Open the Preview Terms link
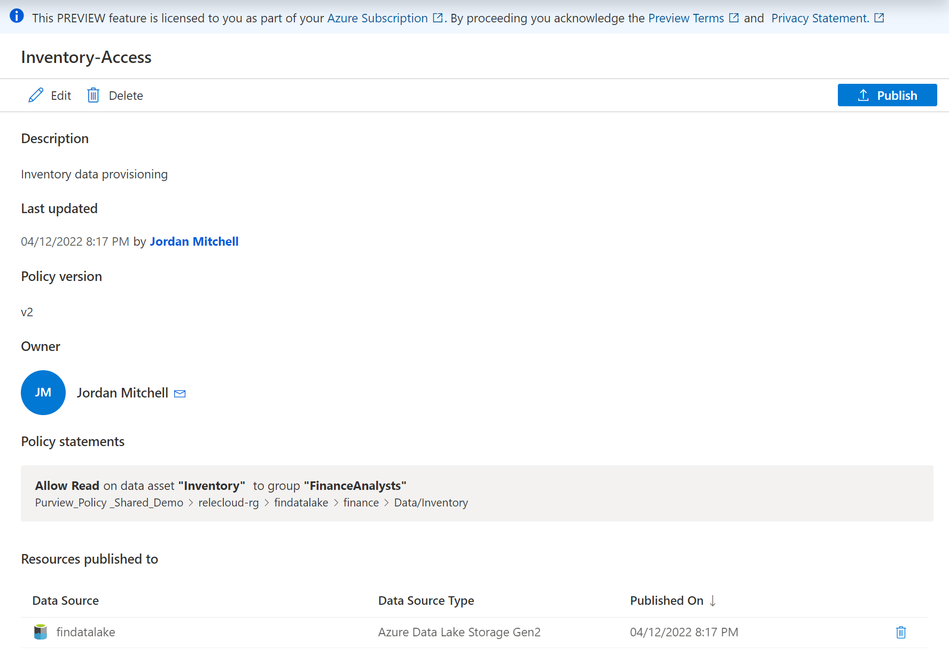Image resolution: width=949 pixels, height=656 pixels. [686, 18]
